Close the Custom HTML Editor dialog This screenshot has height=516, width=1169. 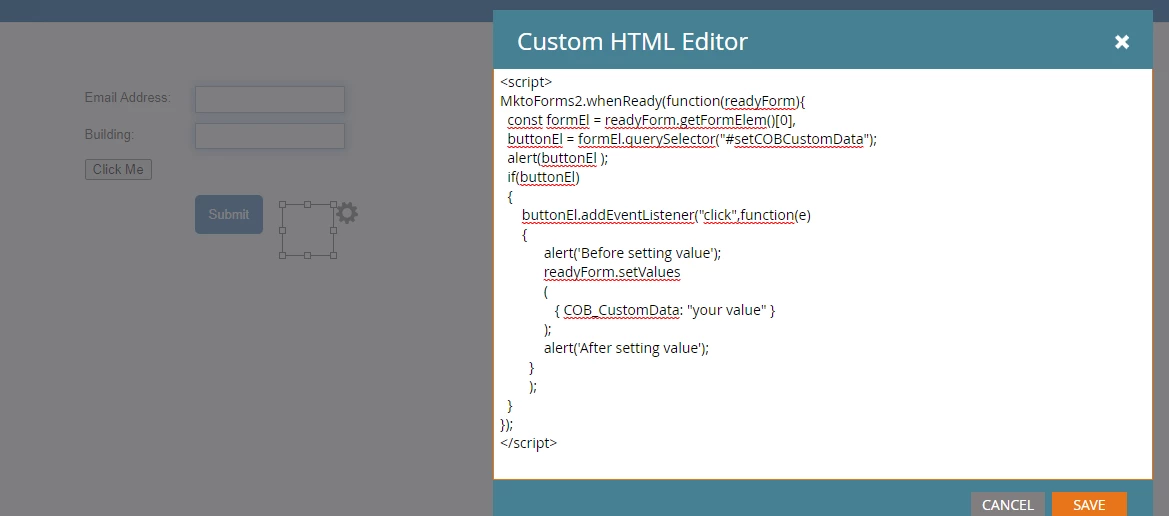(x=1121, y=43)
